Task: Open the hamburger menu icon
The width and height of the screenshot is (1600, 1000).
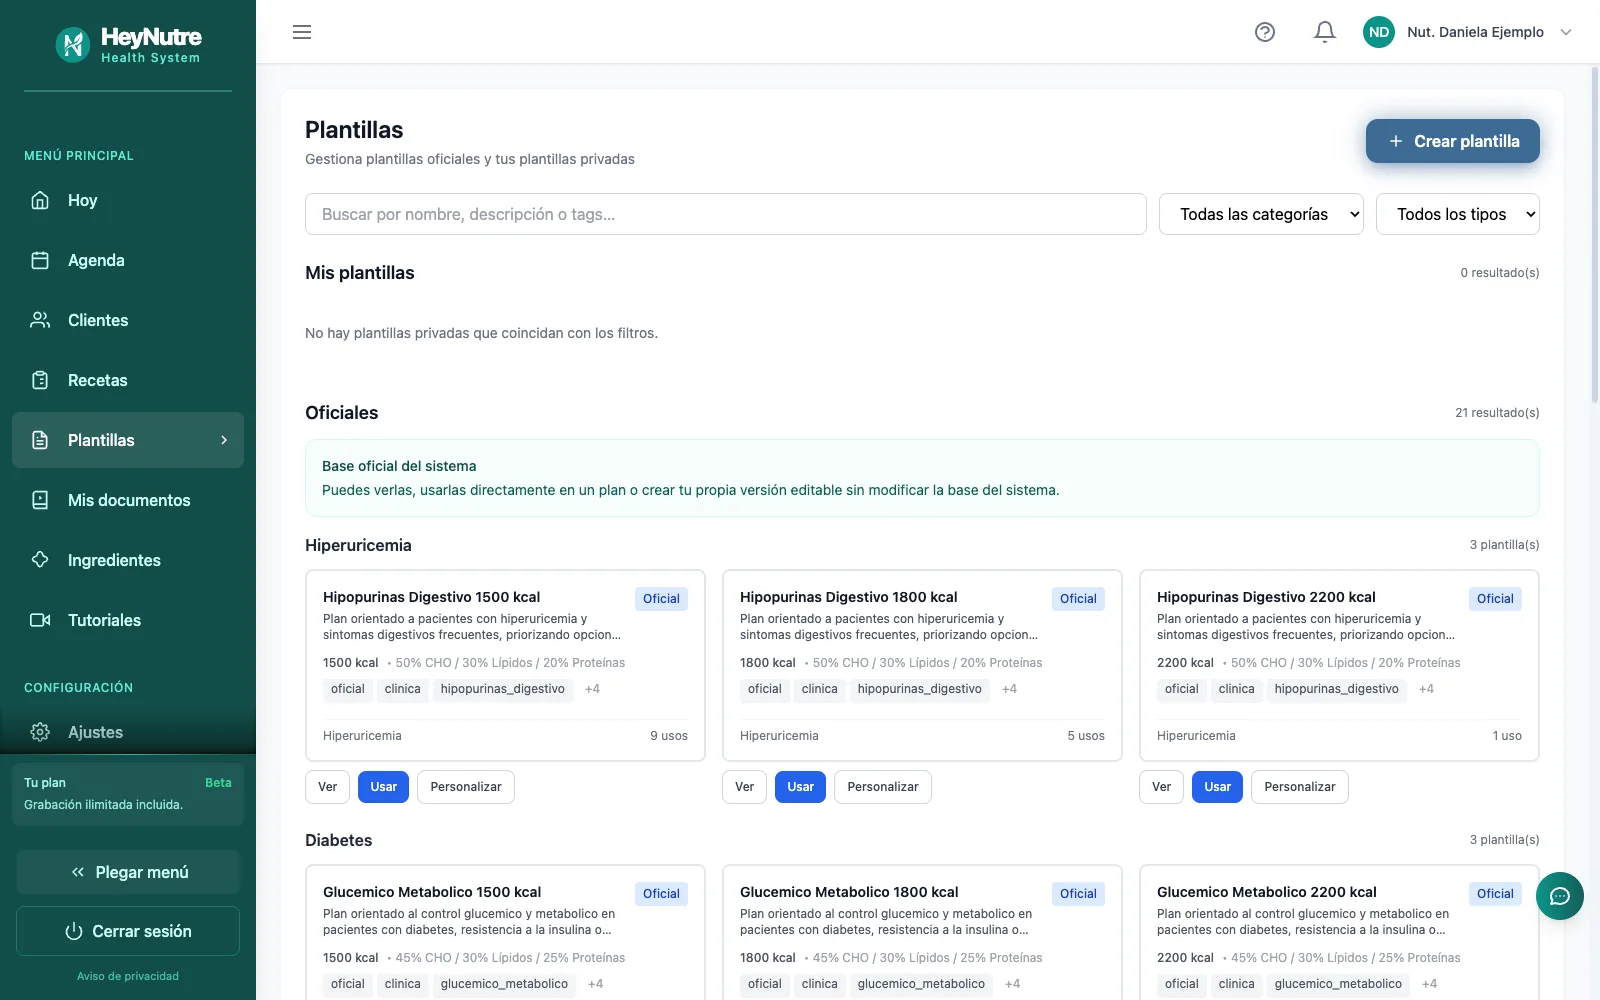Action: 302,32
